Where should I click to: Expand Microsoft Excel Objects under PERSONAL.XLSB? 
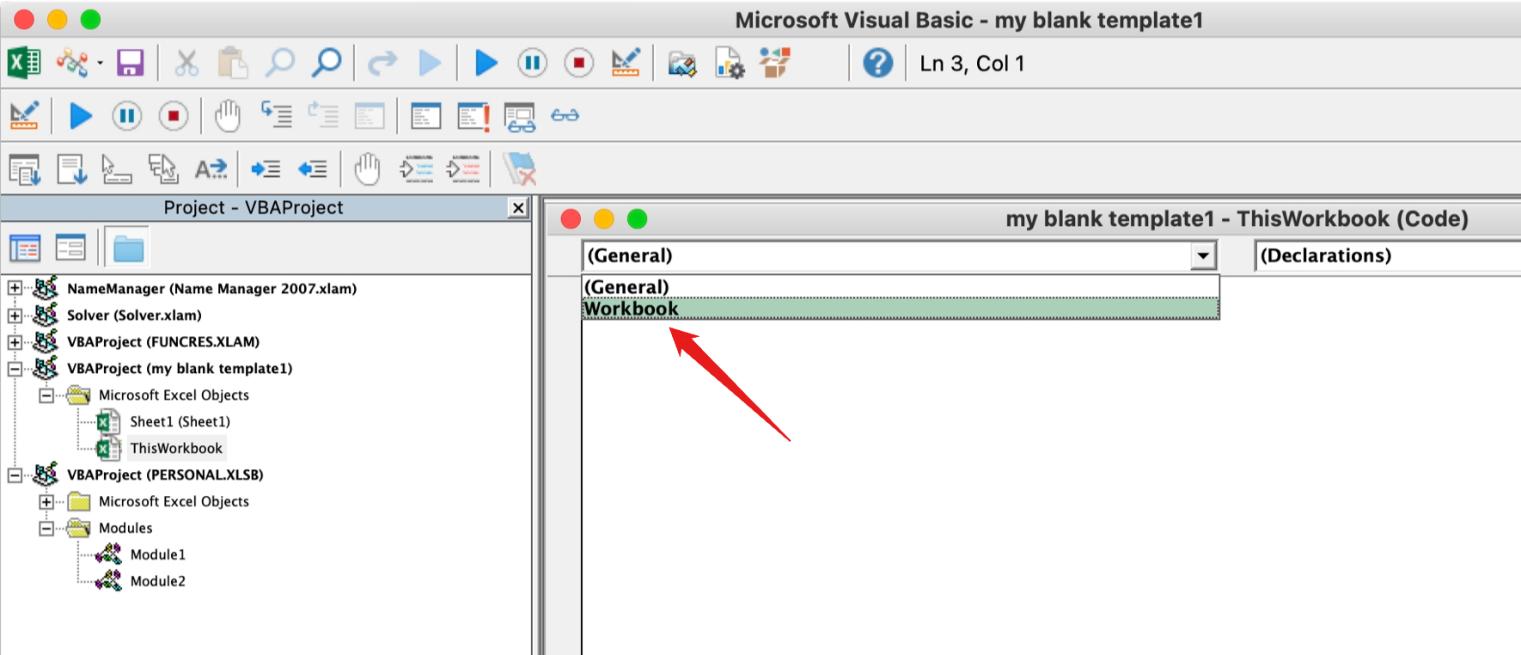pos(46,501)
